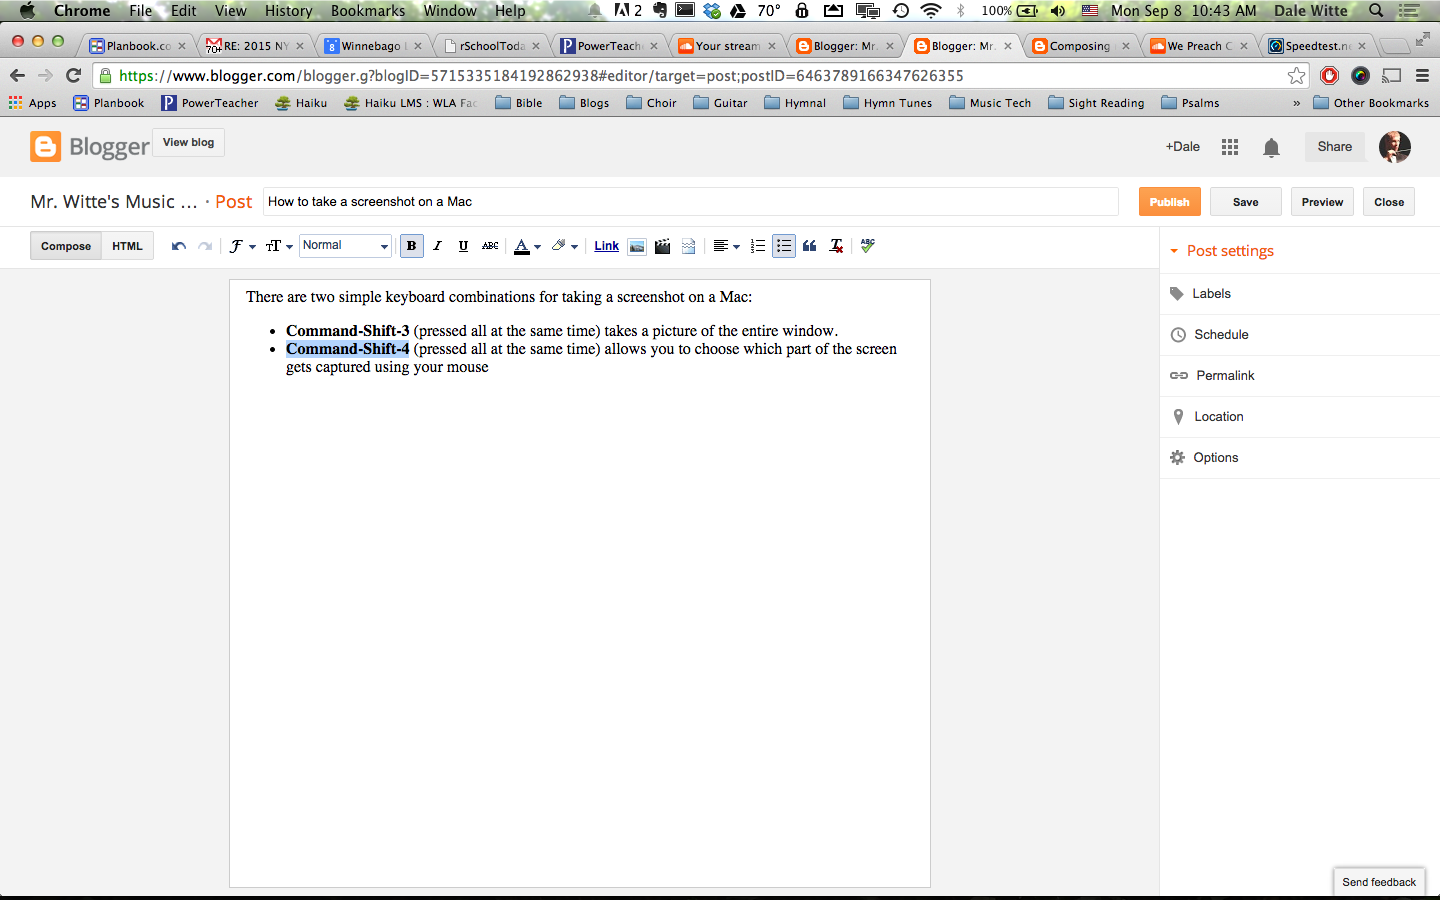Toggle the bulleted list button
This screenshot has width=1440, height=900.
click(784, 246)
